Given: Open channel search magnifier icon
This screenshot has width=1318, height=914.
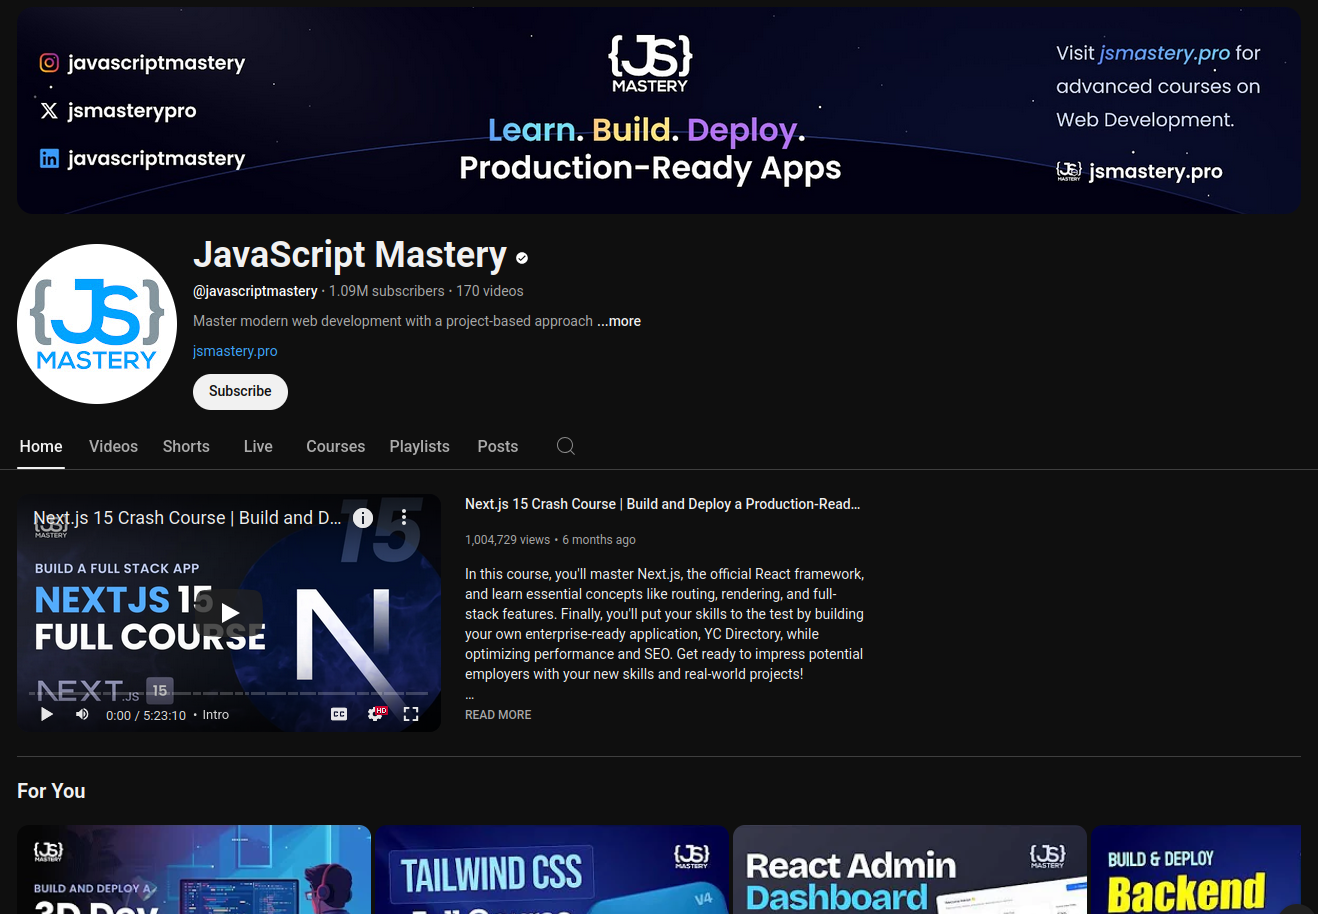Looking at the screenshot, I should click(566, 446).
